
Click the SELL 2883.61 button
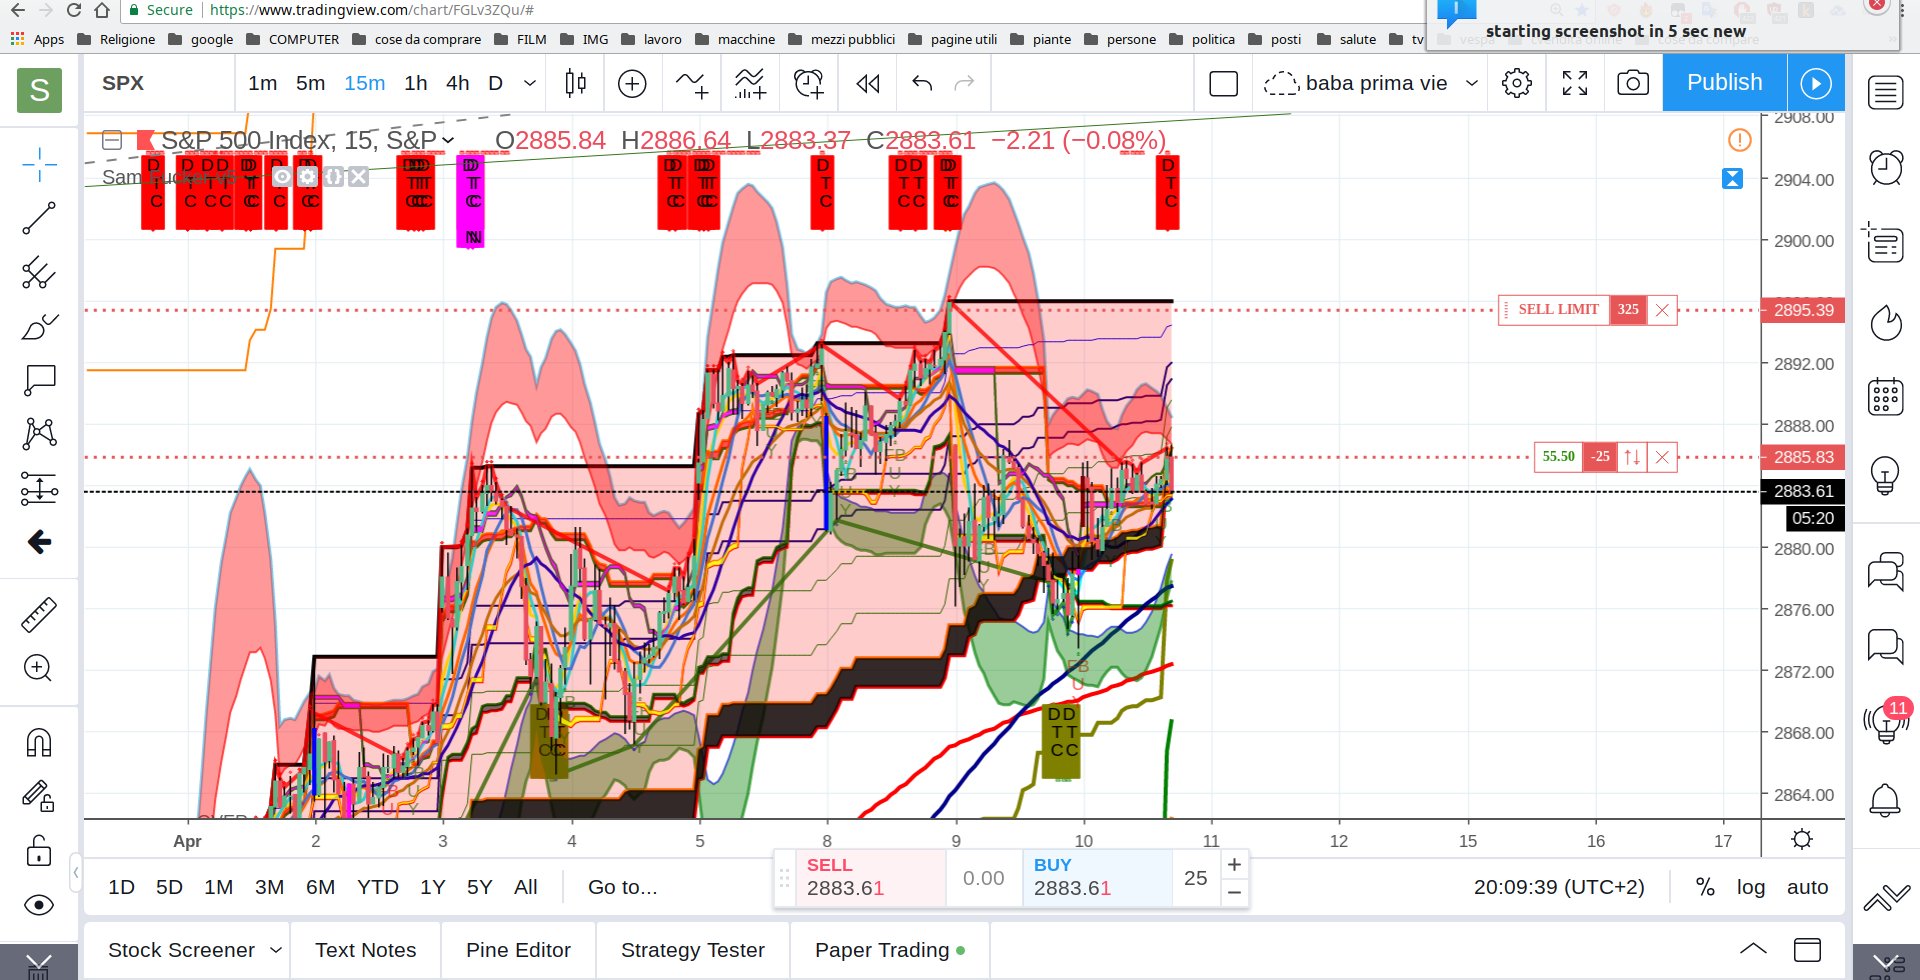click(x=870, y=878)
